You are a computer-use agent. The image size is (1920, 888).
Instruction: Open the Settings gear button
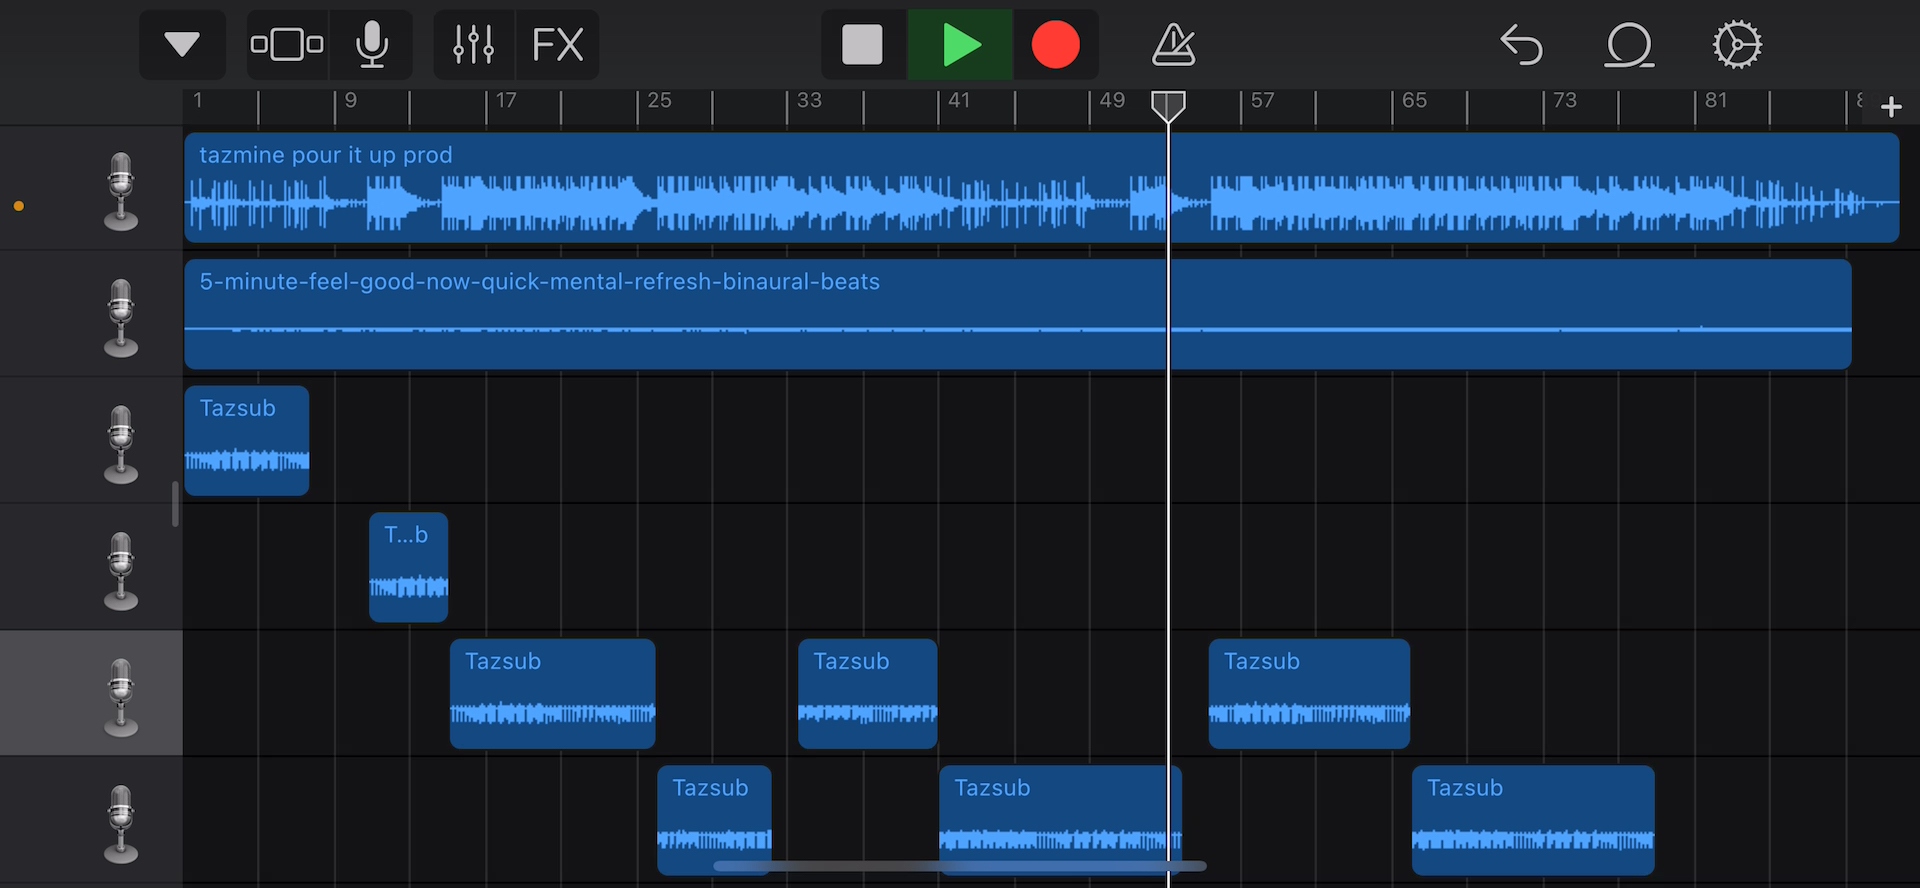(x=1737, y=45)
